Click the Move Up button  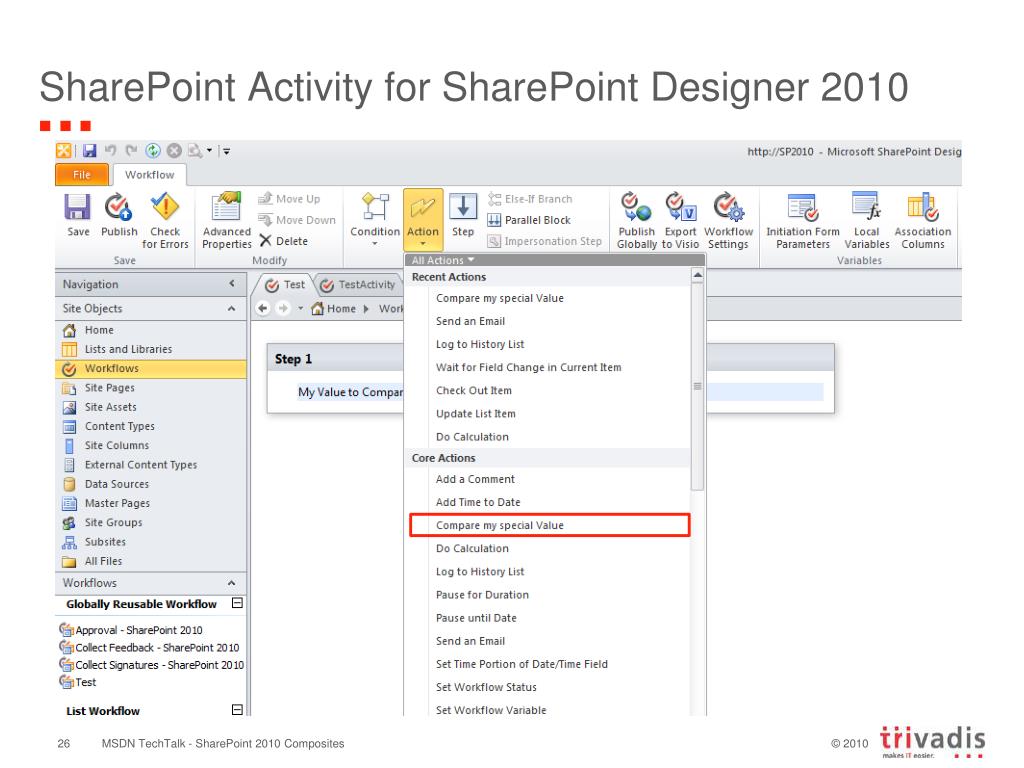tap(289, 199)
